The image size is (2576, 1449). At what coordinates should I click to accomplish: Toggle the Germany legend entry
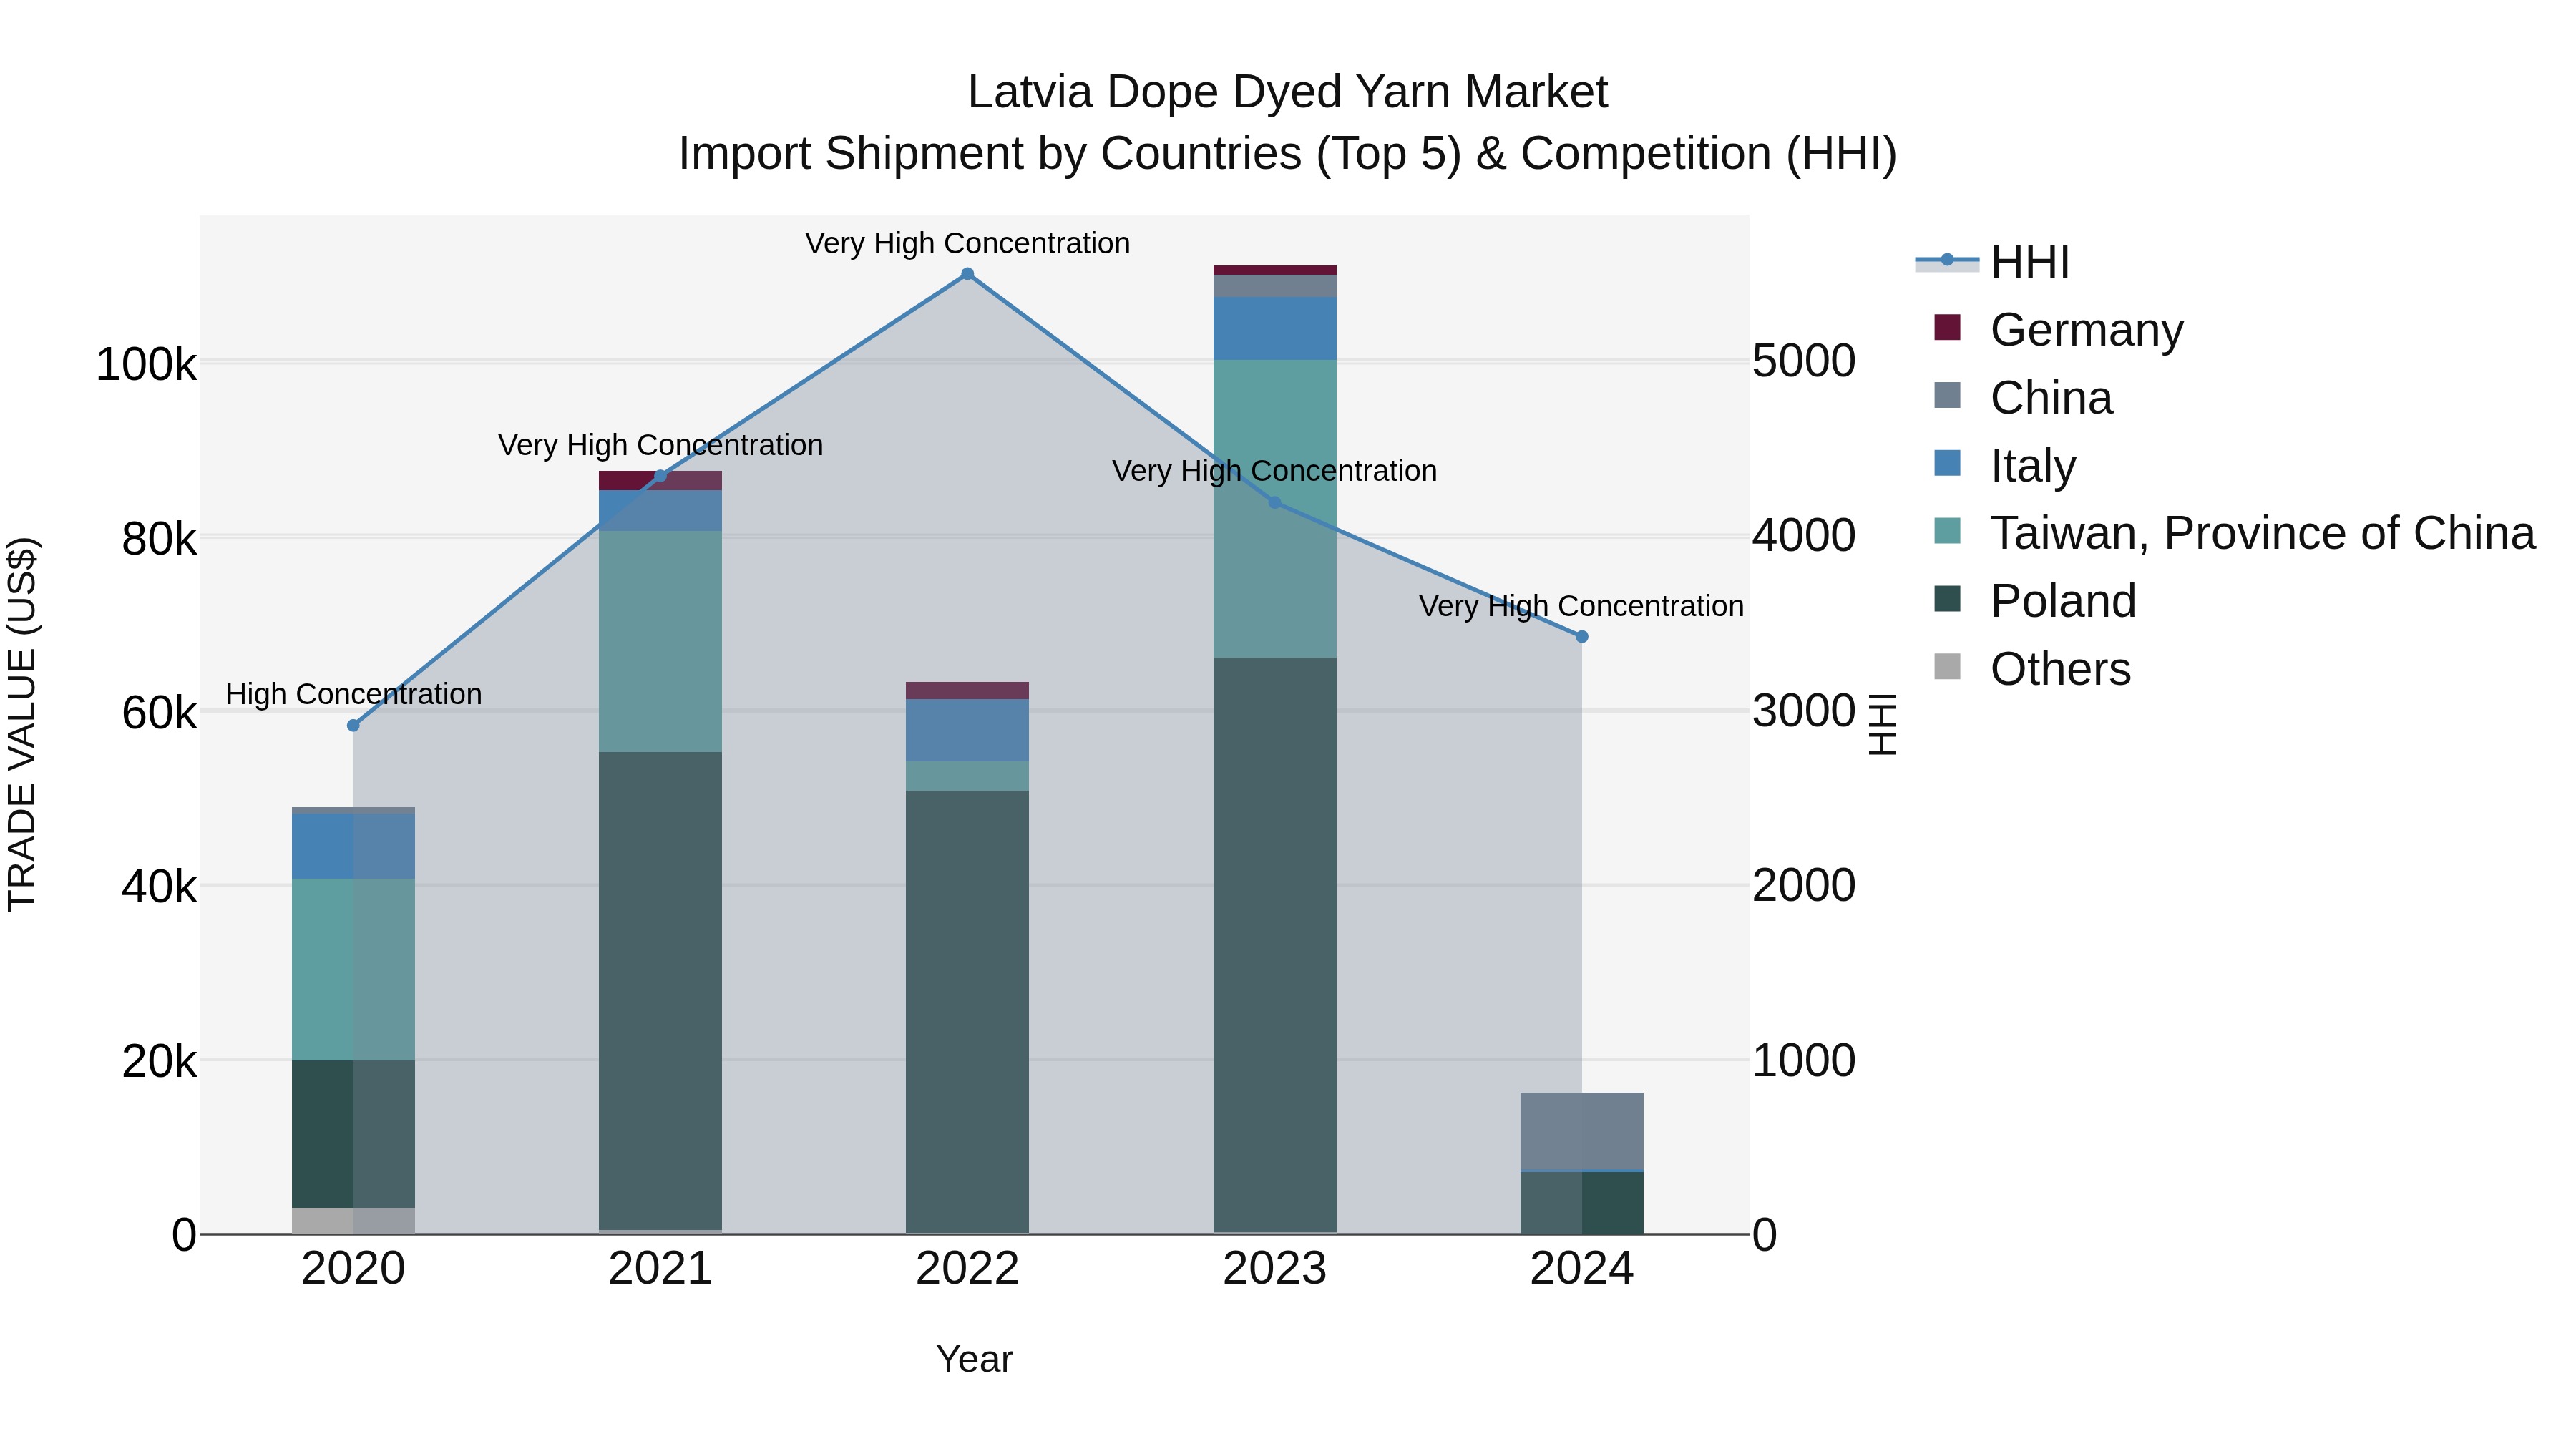[2059, 329]
